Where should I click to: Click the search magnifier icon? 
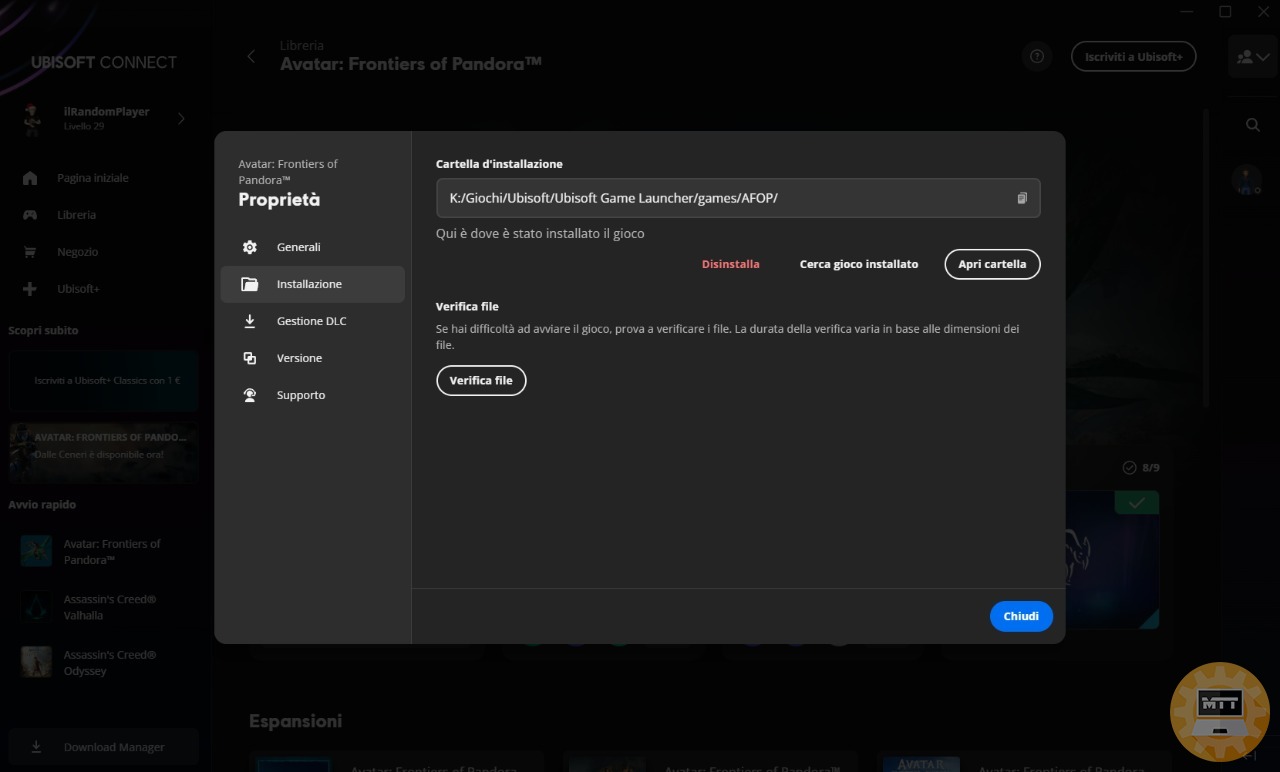pyautogui.click(x=1252, y=125)
